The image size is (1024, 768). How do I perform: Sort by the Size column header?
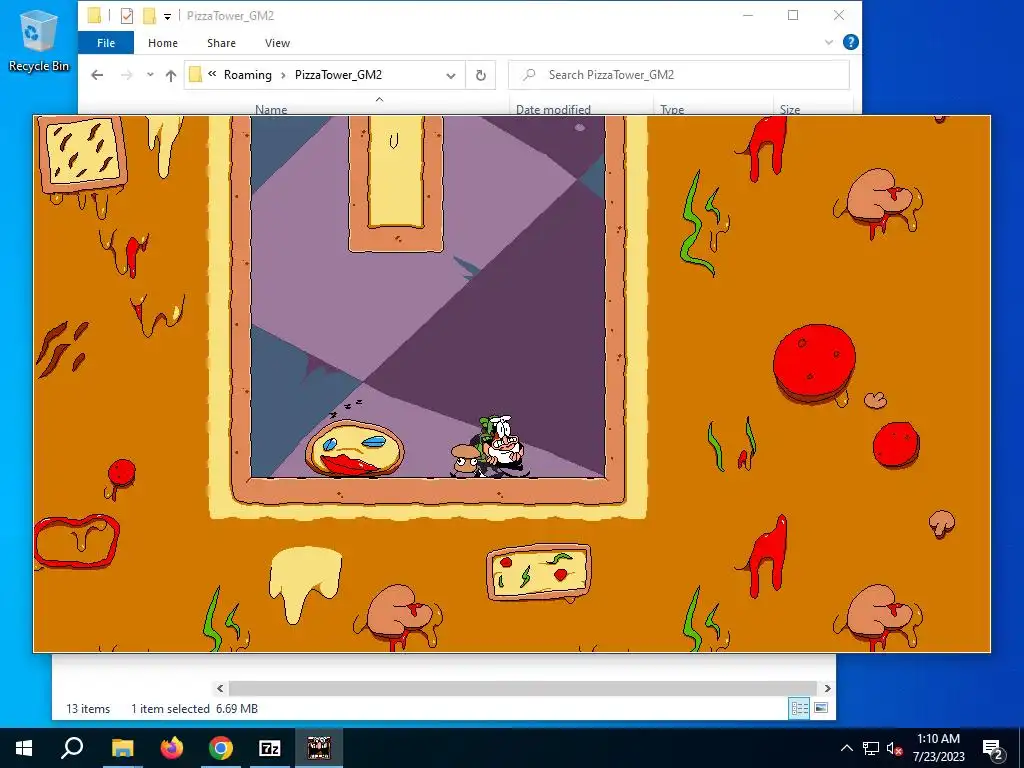[790, 110]
